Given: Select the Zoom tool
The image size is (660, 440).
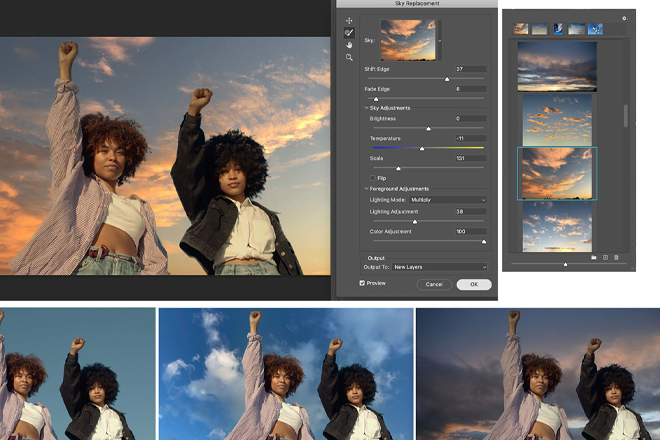Looking at the screenshot, I should [349, 58].
